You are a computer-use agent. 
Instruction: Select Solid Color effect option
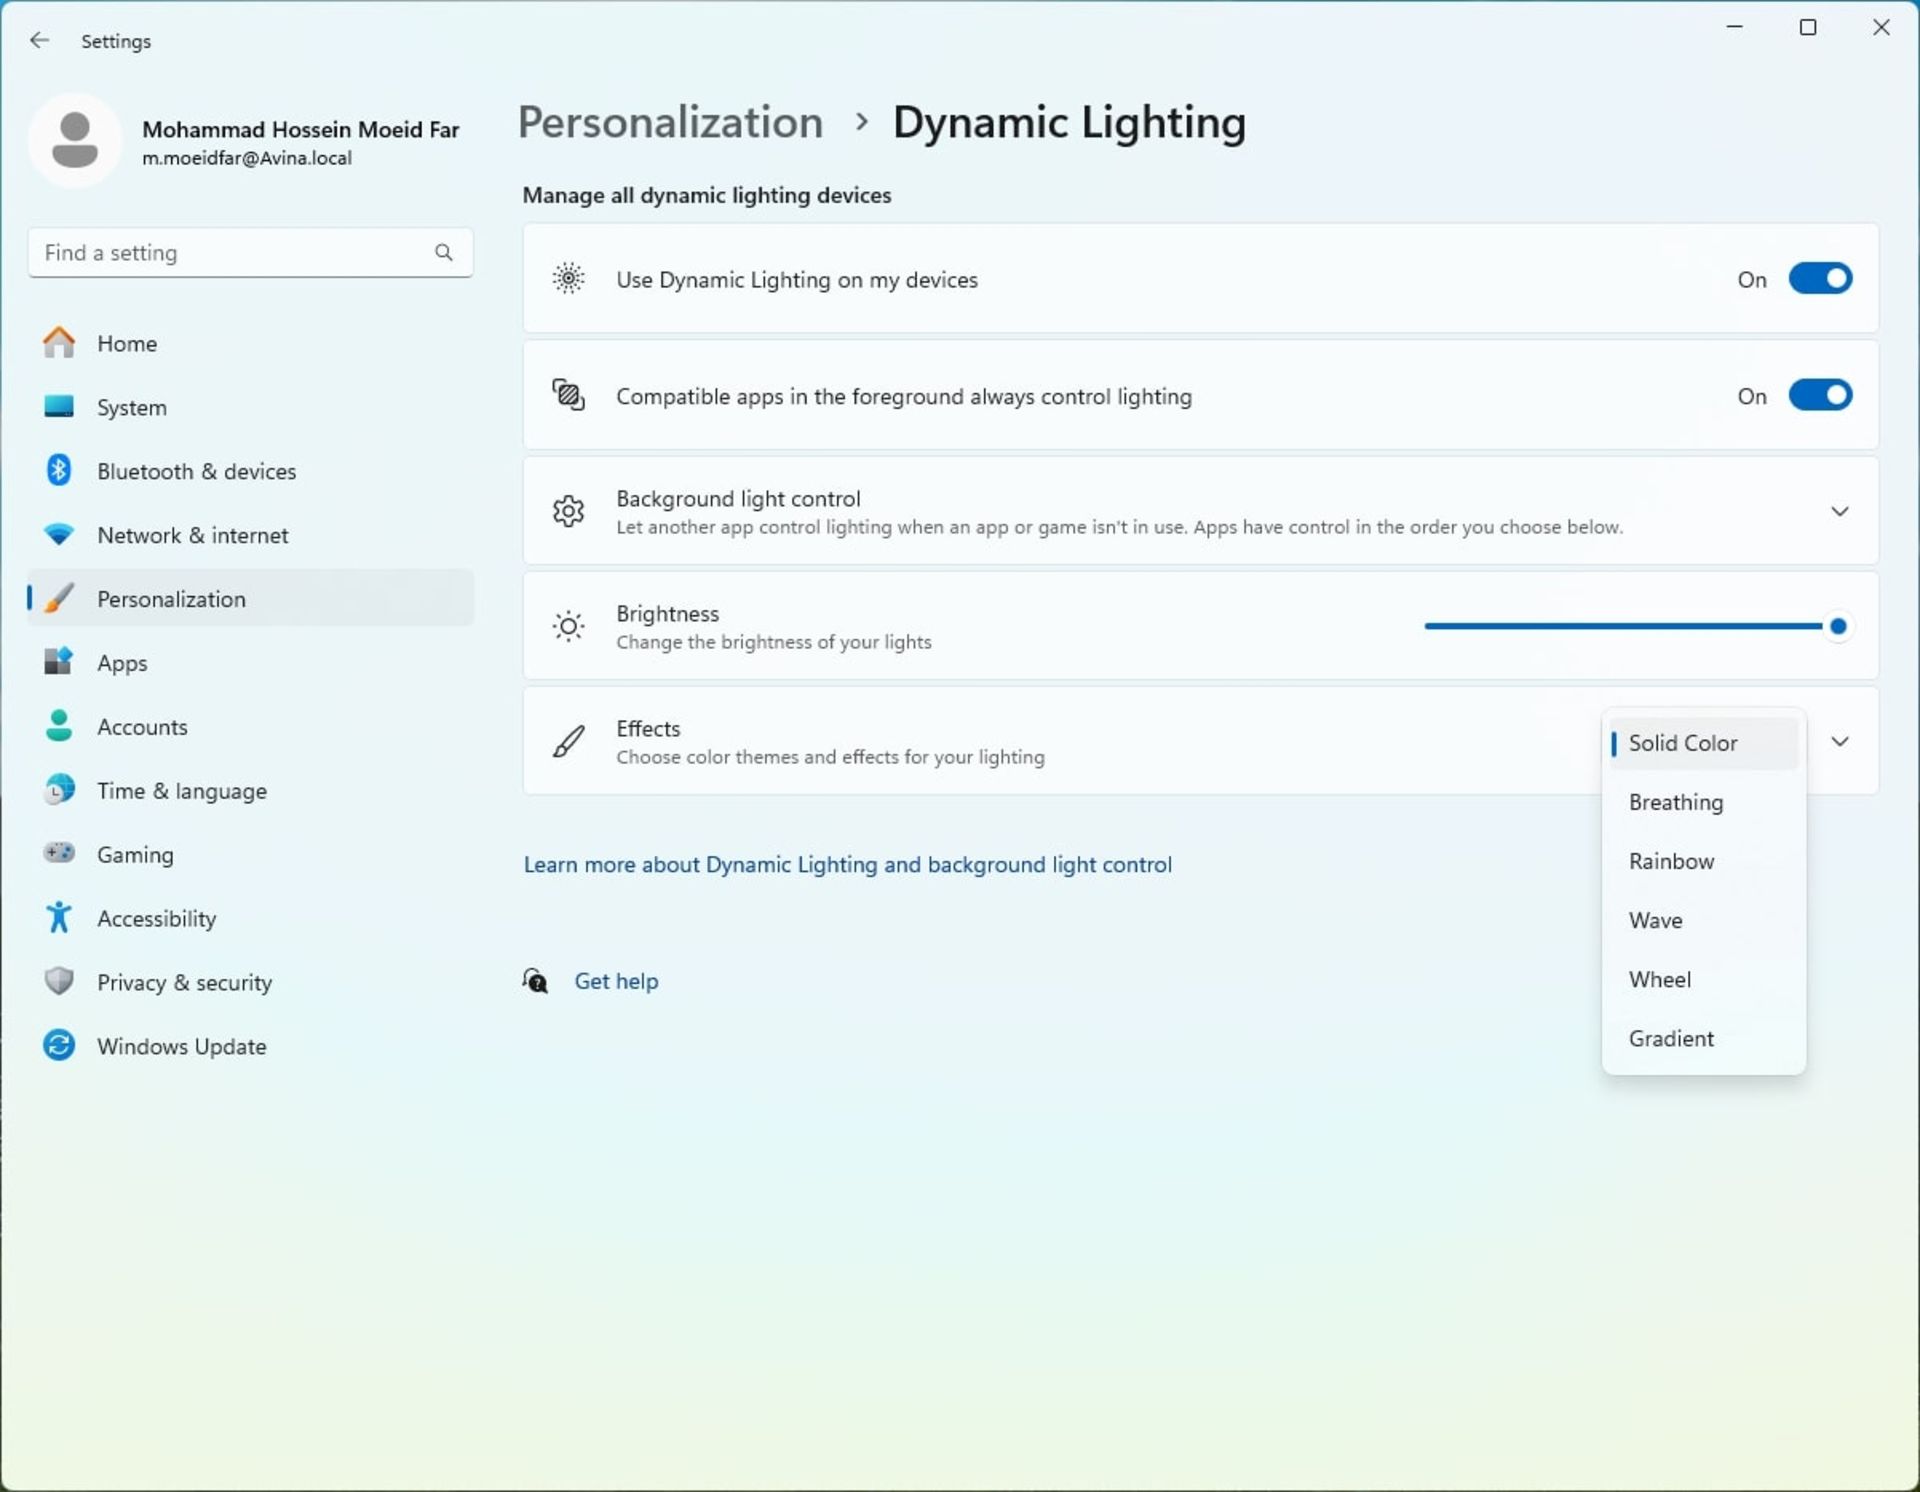(1703, 743)
